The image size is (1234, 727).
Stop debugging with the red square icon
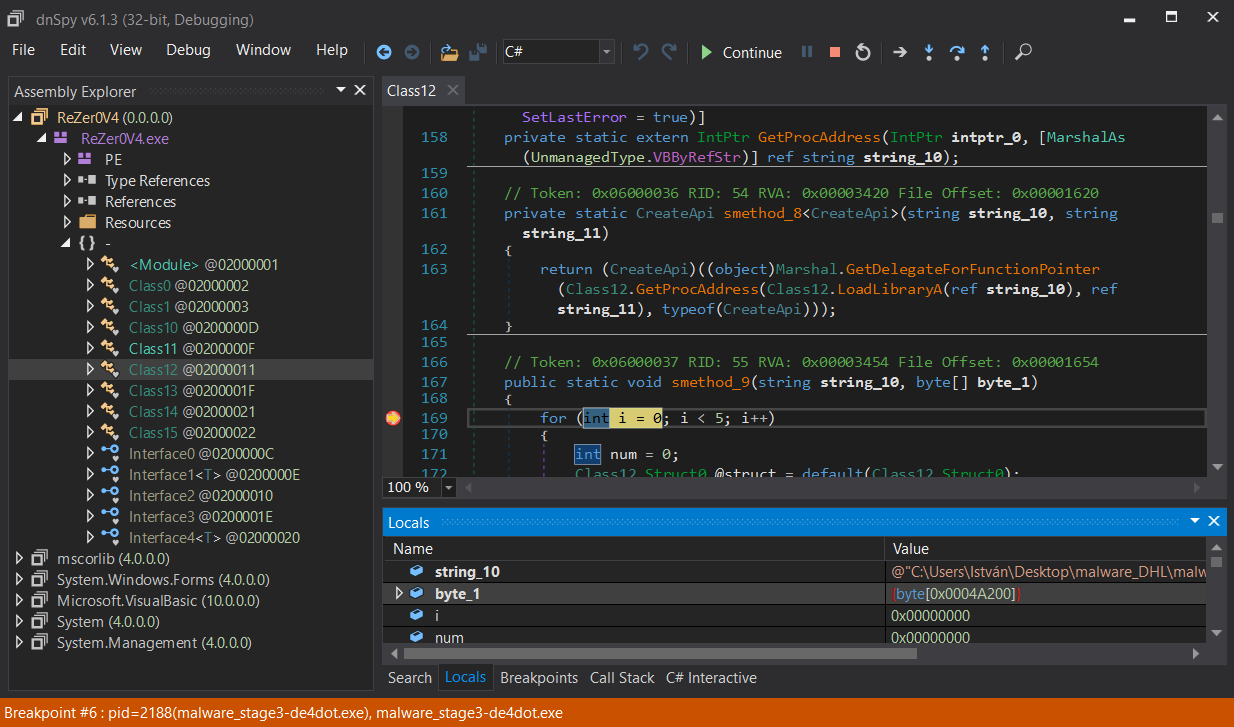[834, 52]
